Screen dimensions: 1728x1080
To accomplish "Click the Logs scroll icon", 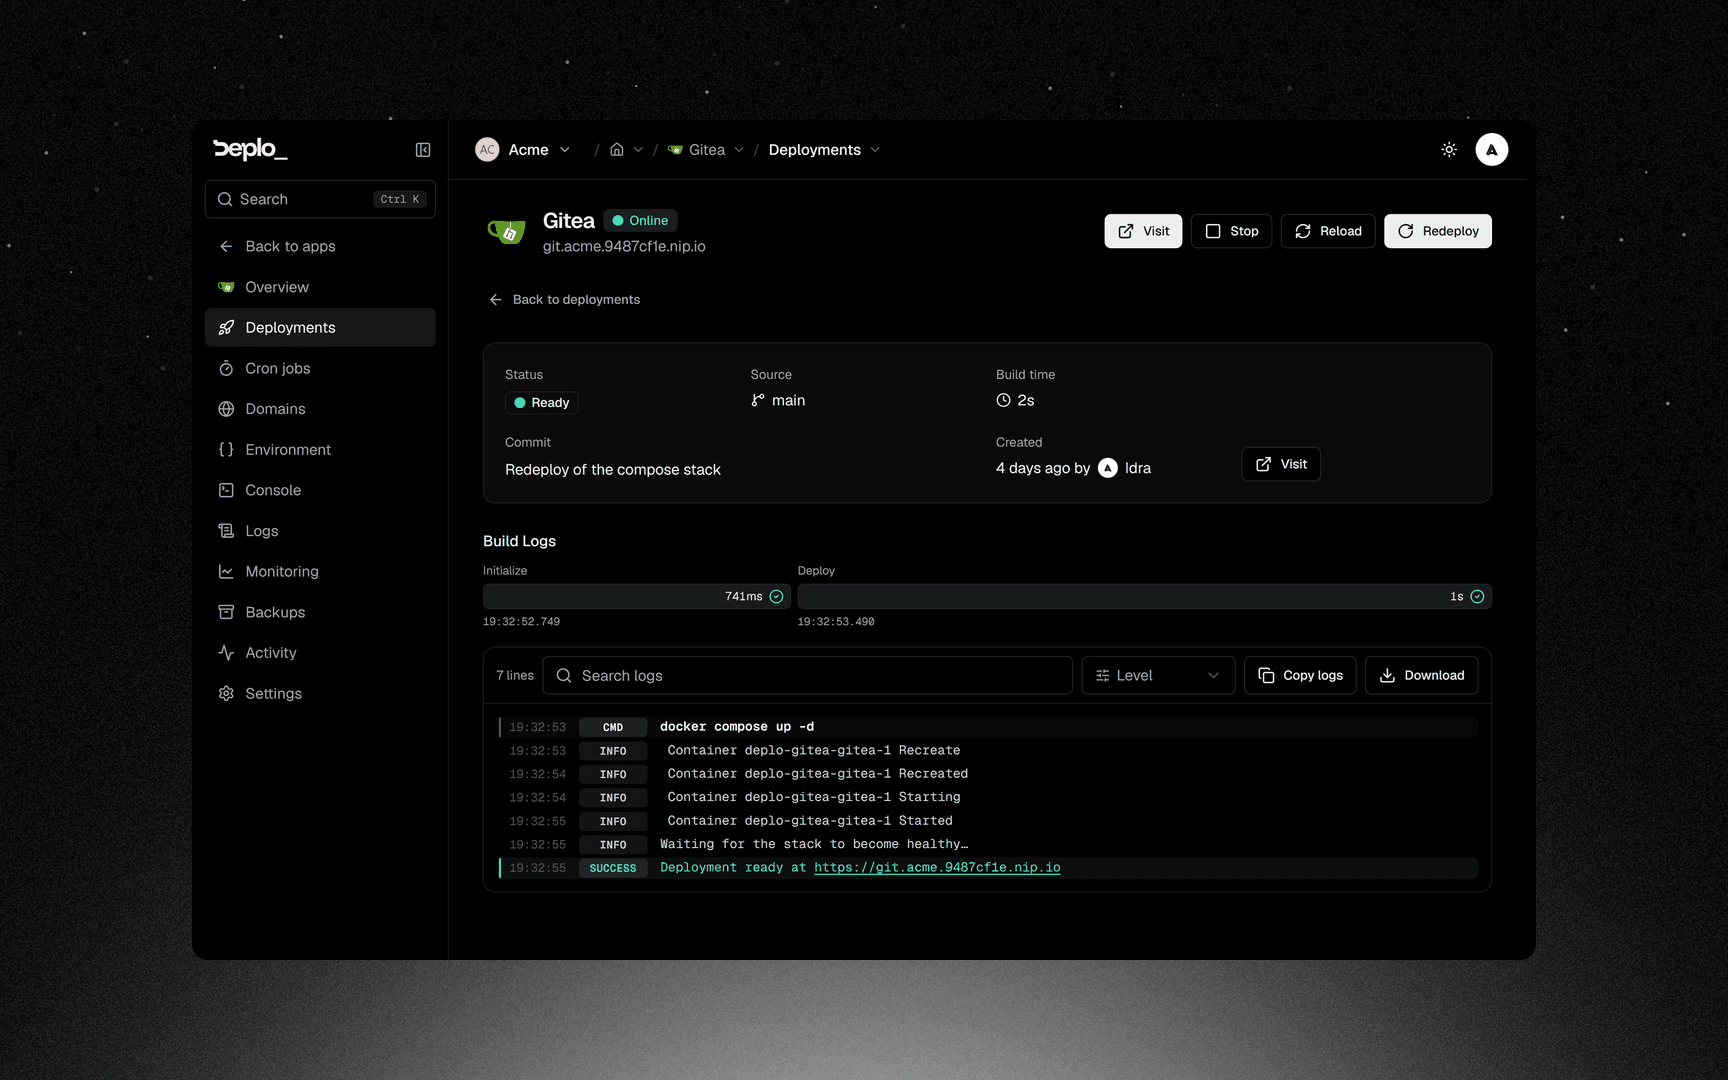I will [x=226, y=531].
